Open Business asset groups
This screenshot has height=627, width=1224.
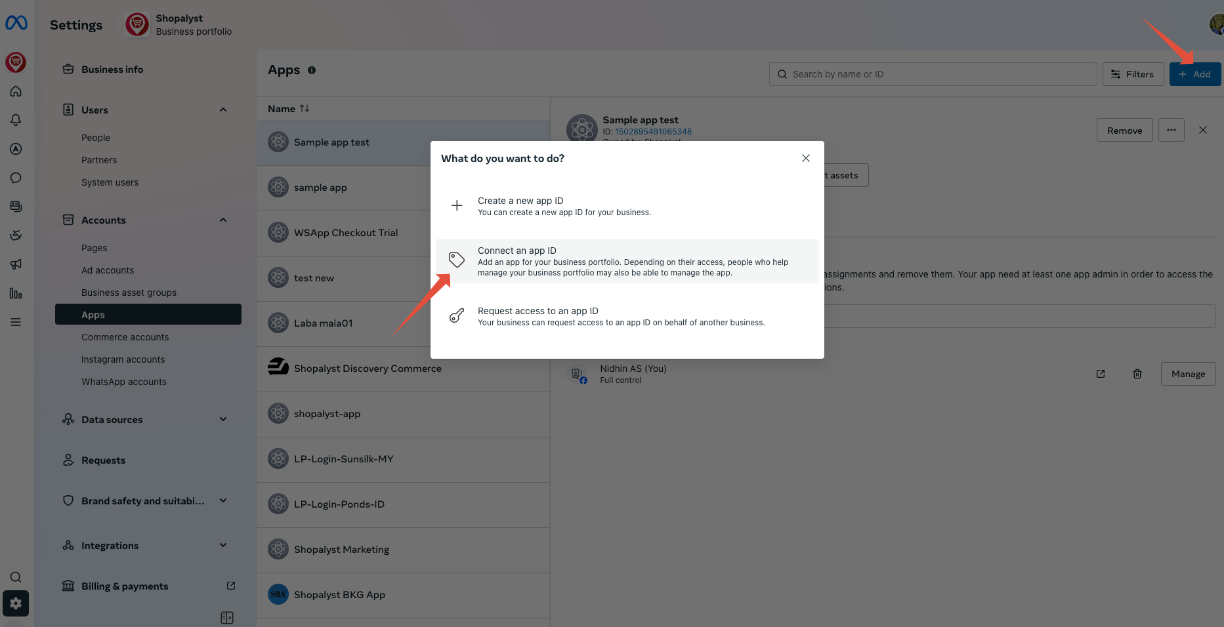coord(129,293)
